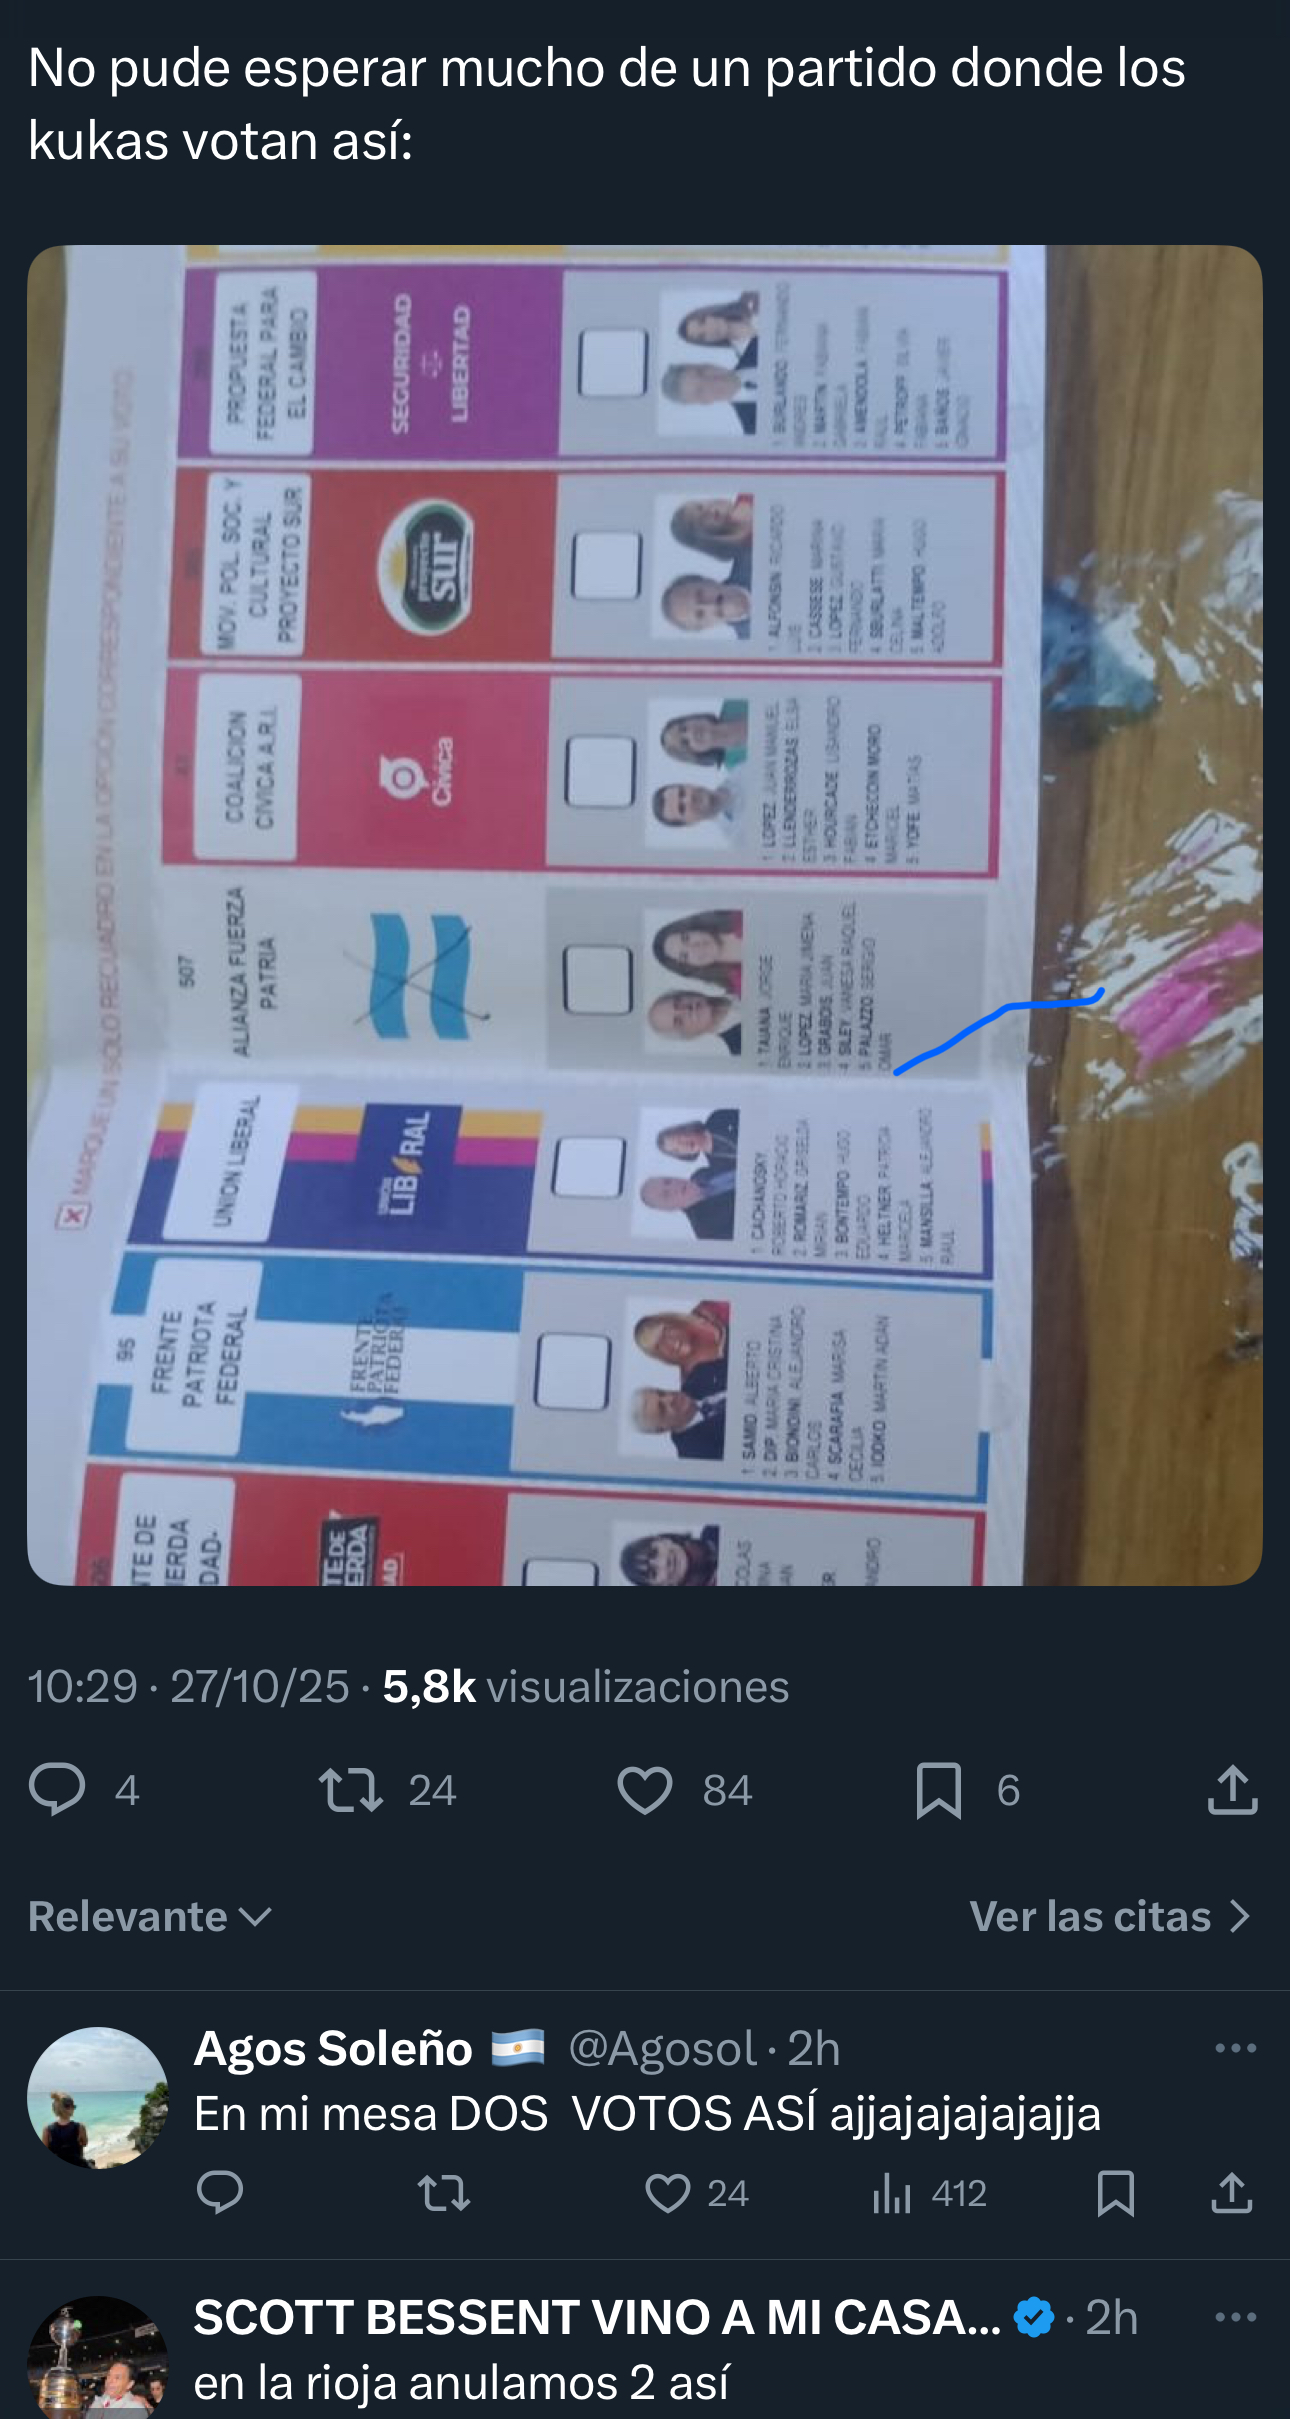Open more options for Agos Soleño's reply
Image resolution: width=1290 pixels, height=2419 pixels.
coord(1235,2048)
